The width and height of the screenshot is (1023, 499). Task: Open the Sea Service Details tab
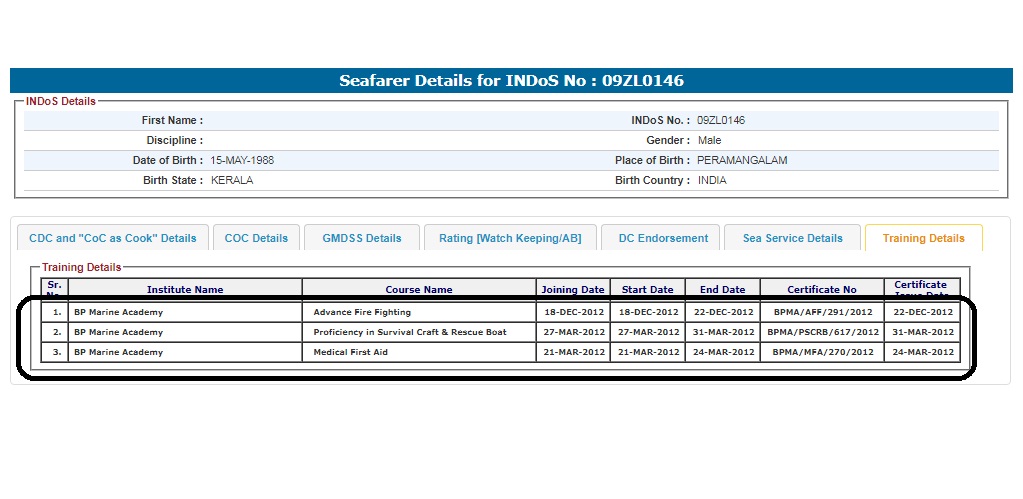(792, 238)
